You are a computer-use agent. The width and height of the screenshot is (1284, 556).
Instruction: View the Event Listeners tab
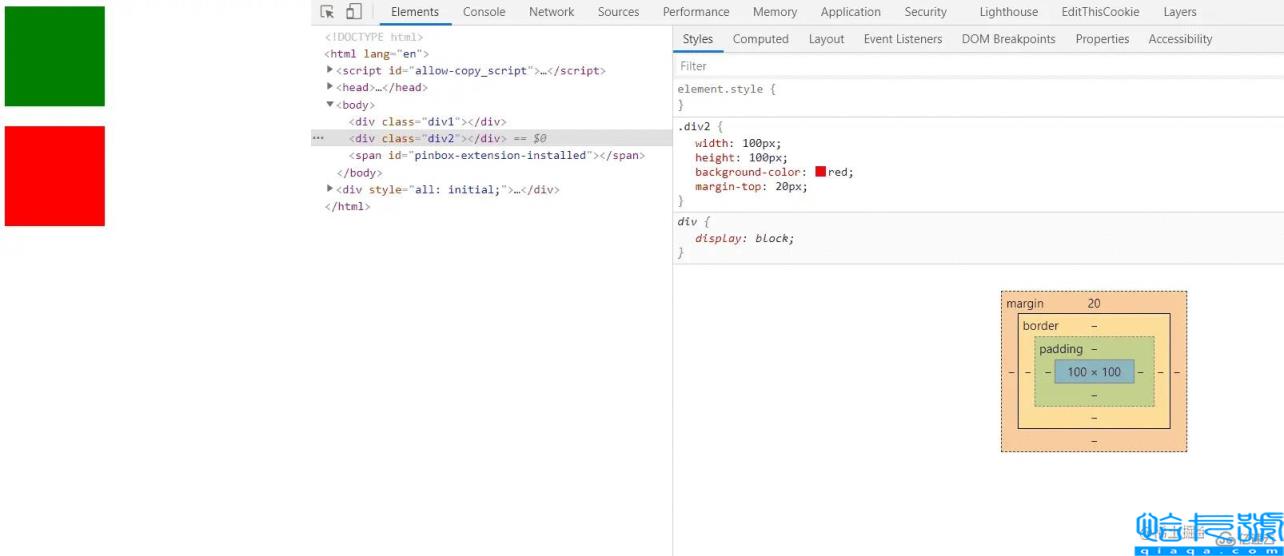click(x=903, y=39)
